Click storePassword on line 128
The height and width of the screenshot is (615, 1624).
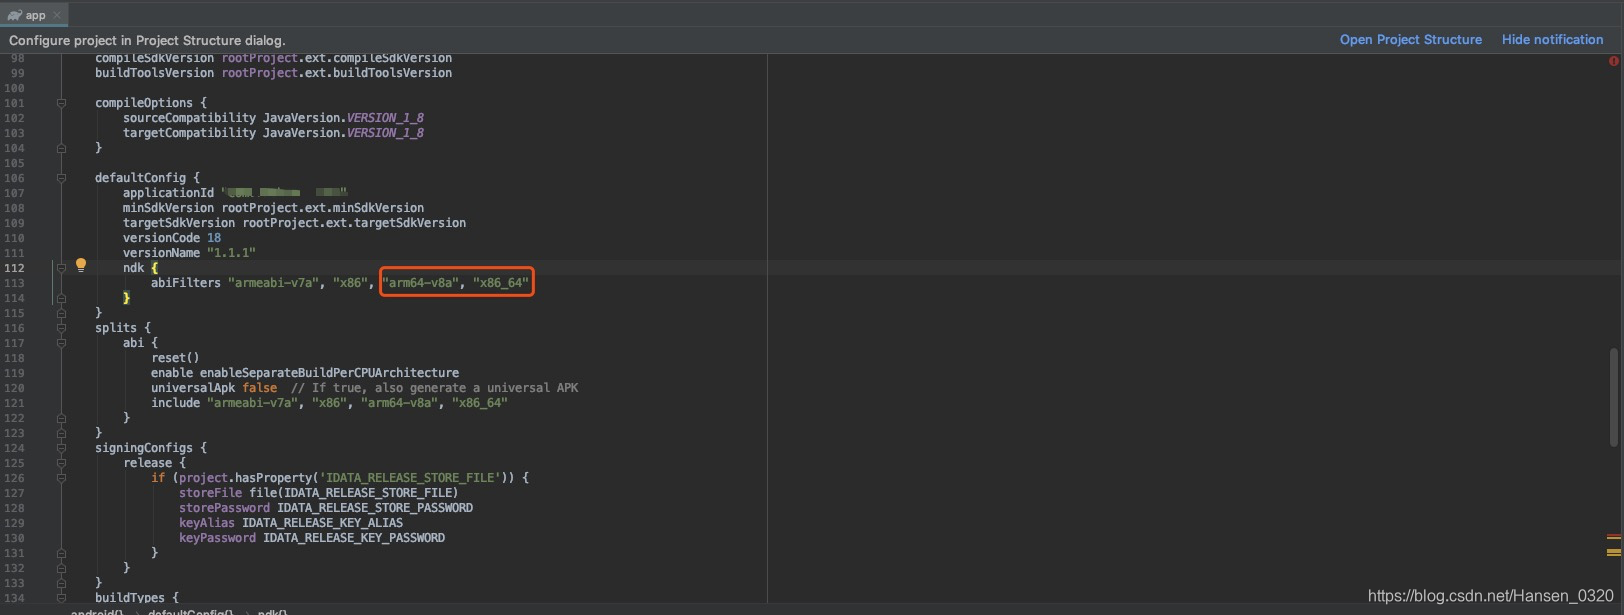point(224,508)
